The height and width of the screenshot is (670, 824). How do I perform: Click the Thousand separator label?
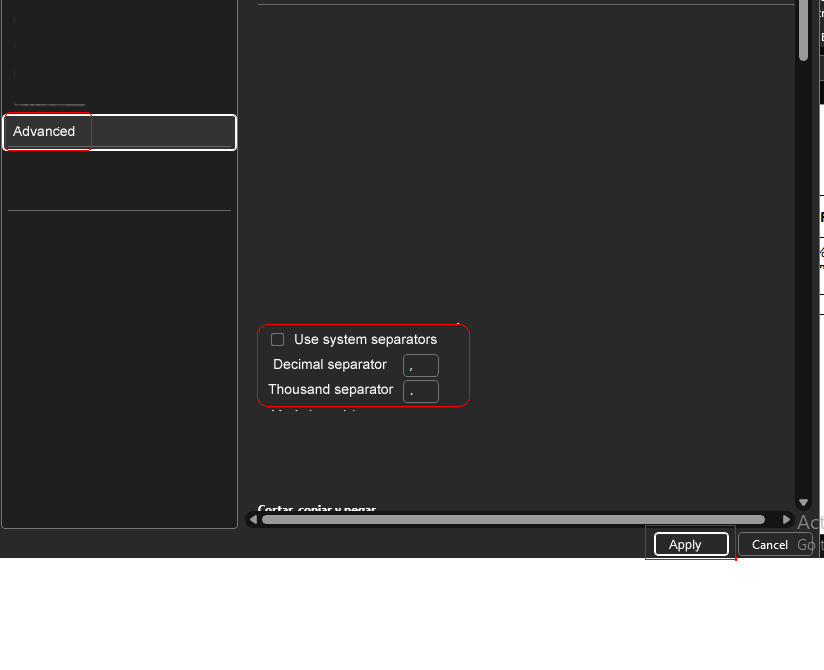331,389
